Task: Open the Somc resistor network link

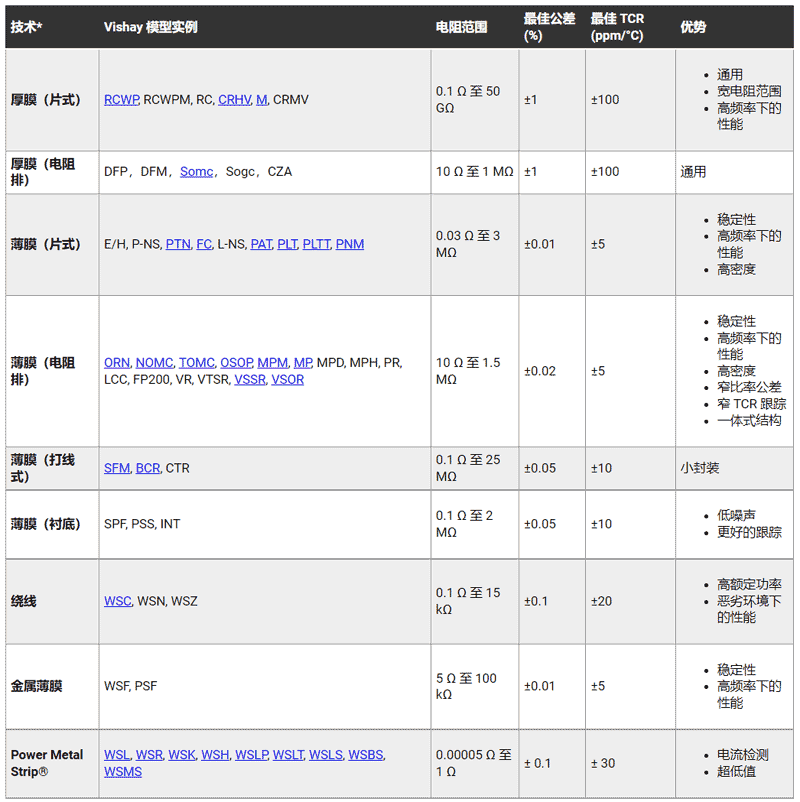Action: [x=196, y=172]
